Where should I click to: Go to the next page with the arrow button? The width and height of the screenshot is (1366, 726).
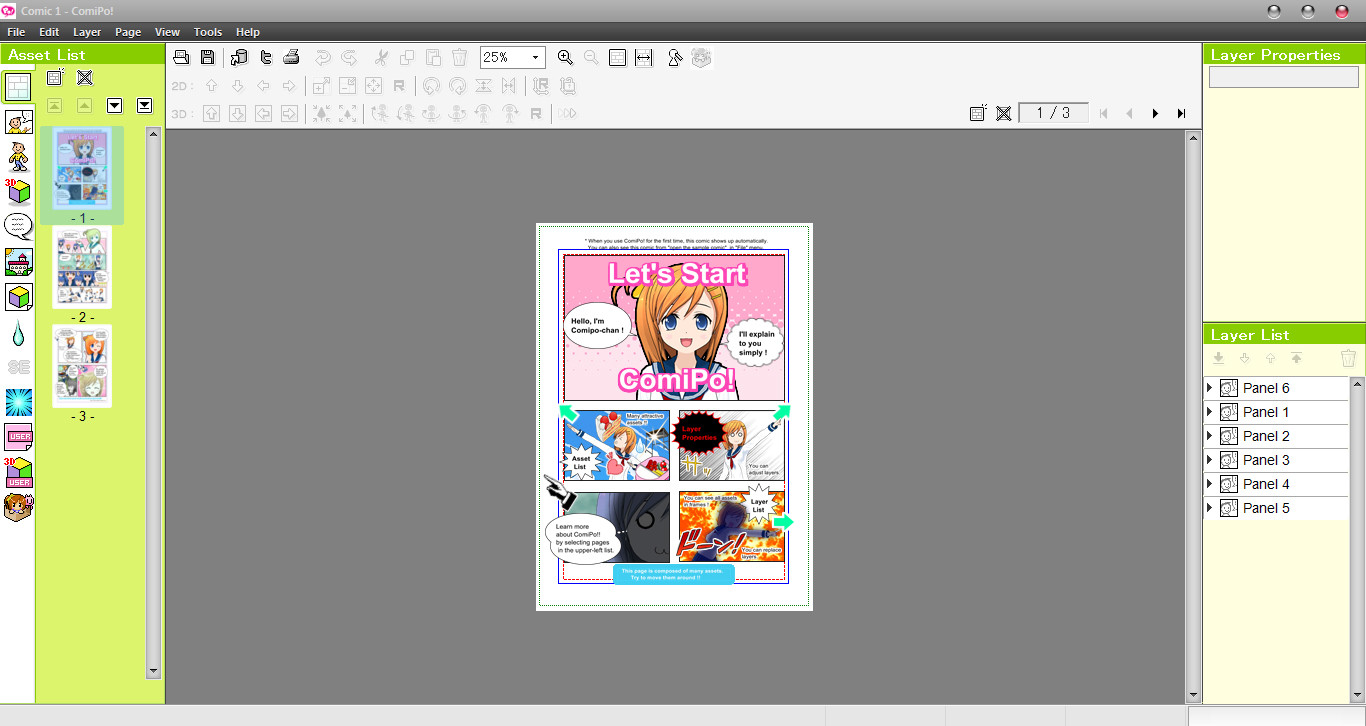1155,113
